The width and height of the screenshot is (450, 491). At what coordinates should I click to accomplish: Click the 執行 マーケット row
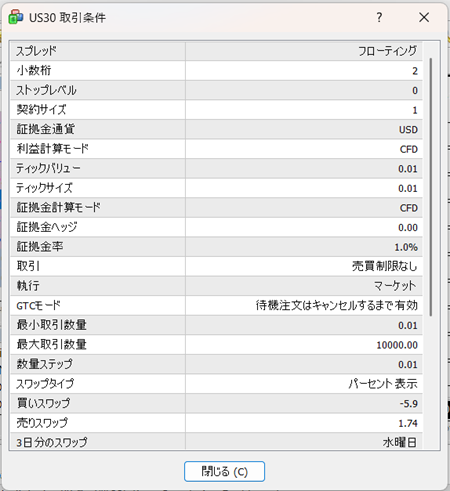tap(216, 286)
